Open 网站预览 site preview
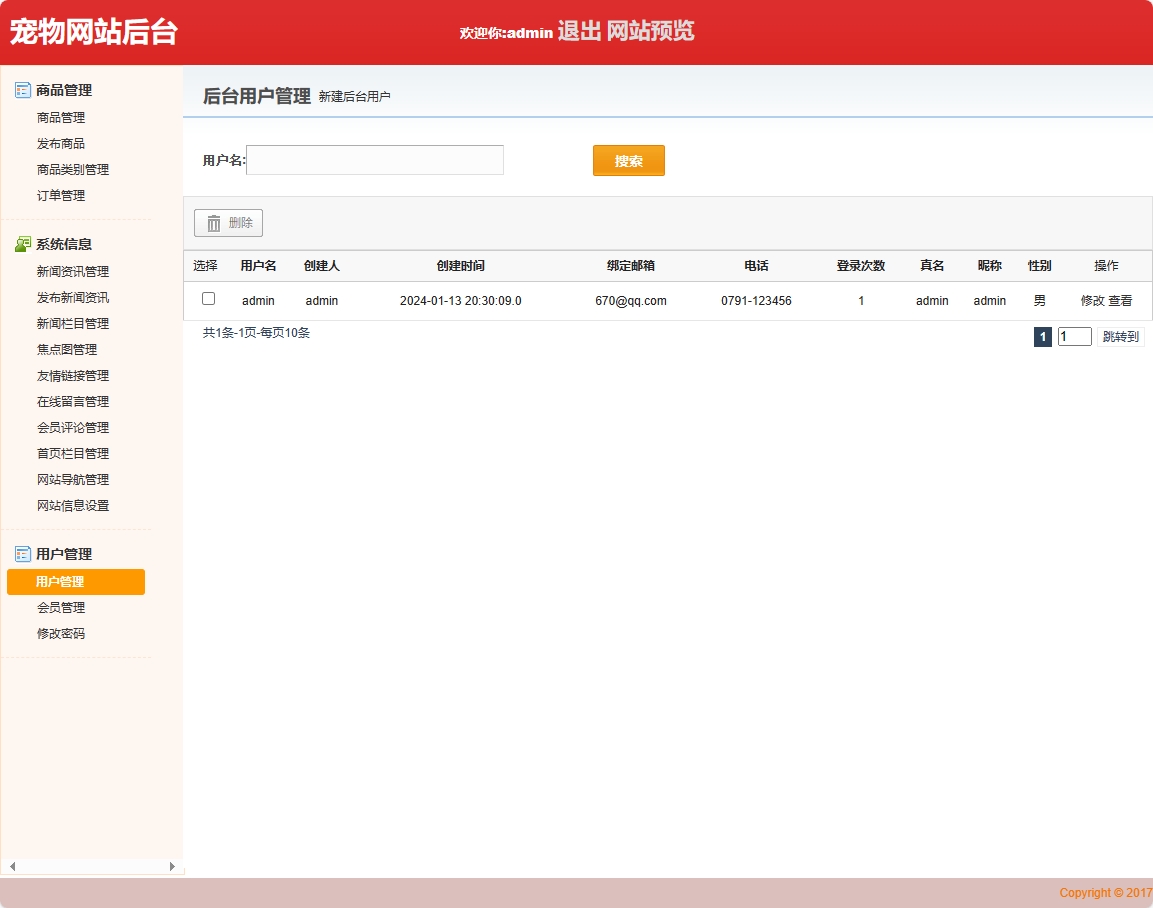This screenshot has width=1153, height=908. click(x=652, y=32)
